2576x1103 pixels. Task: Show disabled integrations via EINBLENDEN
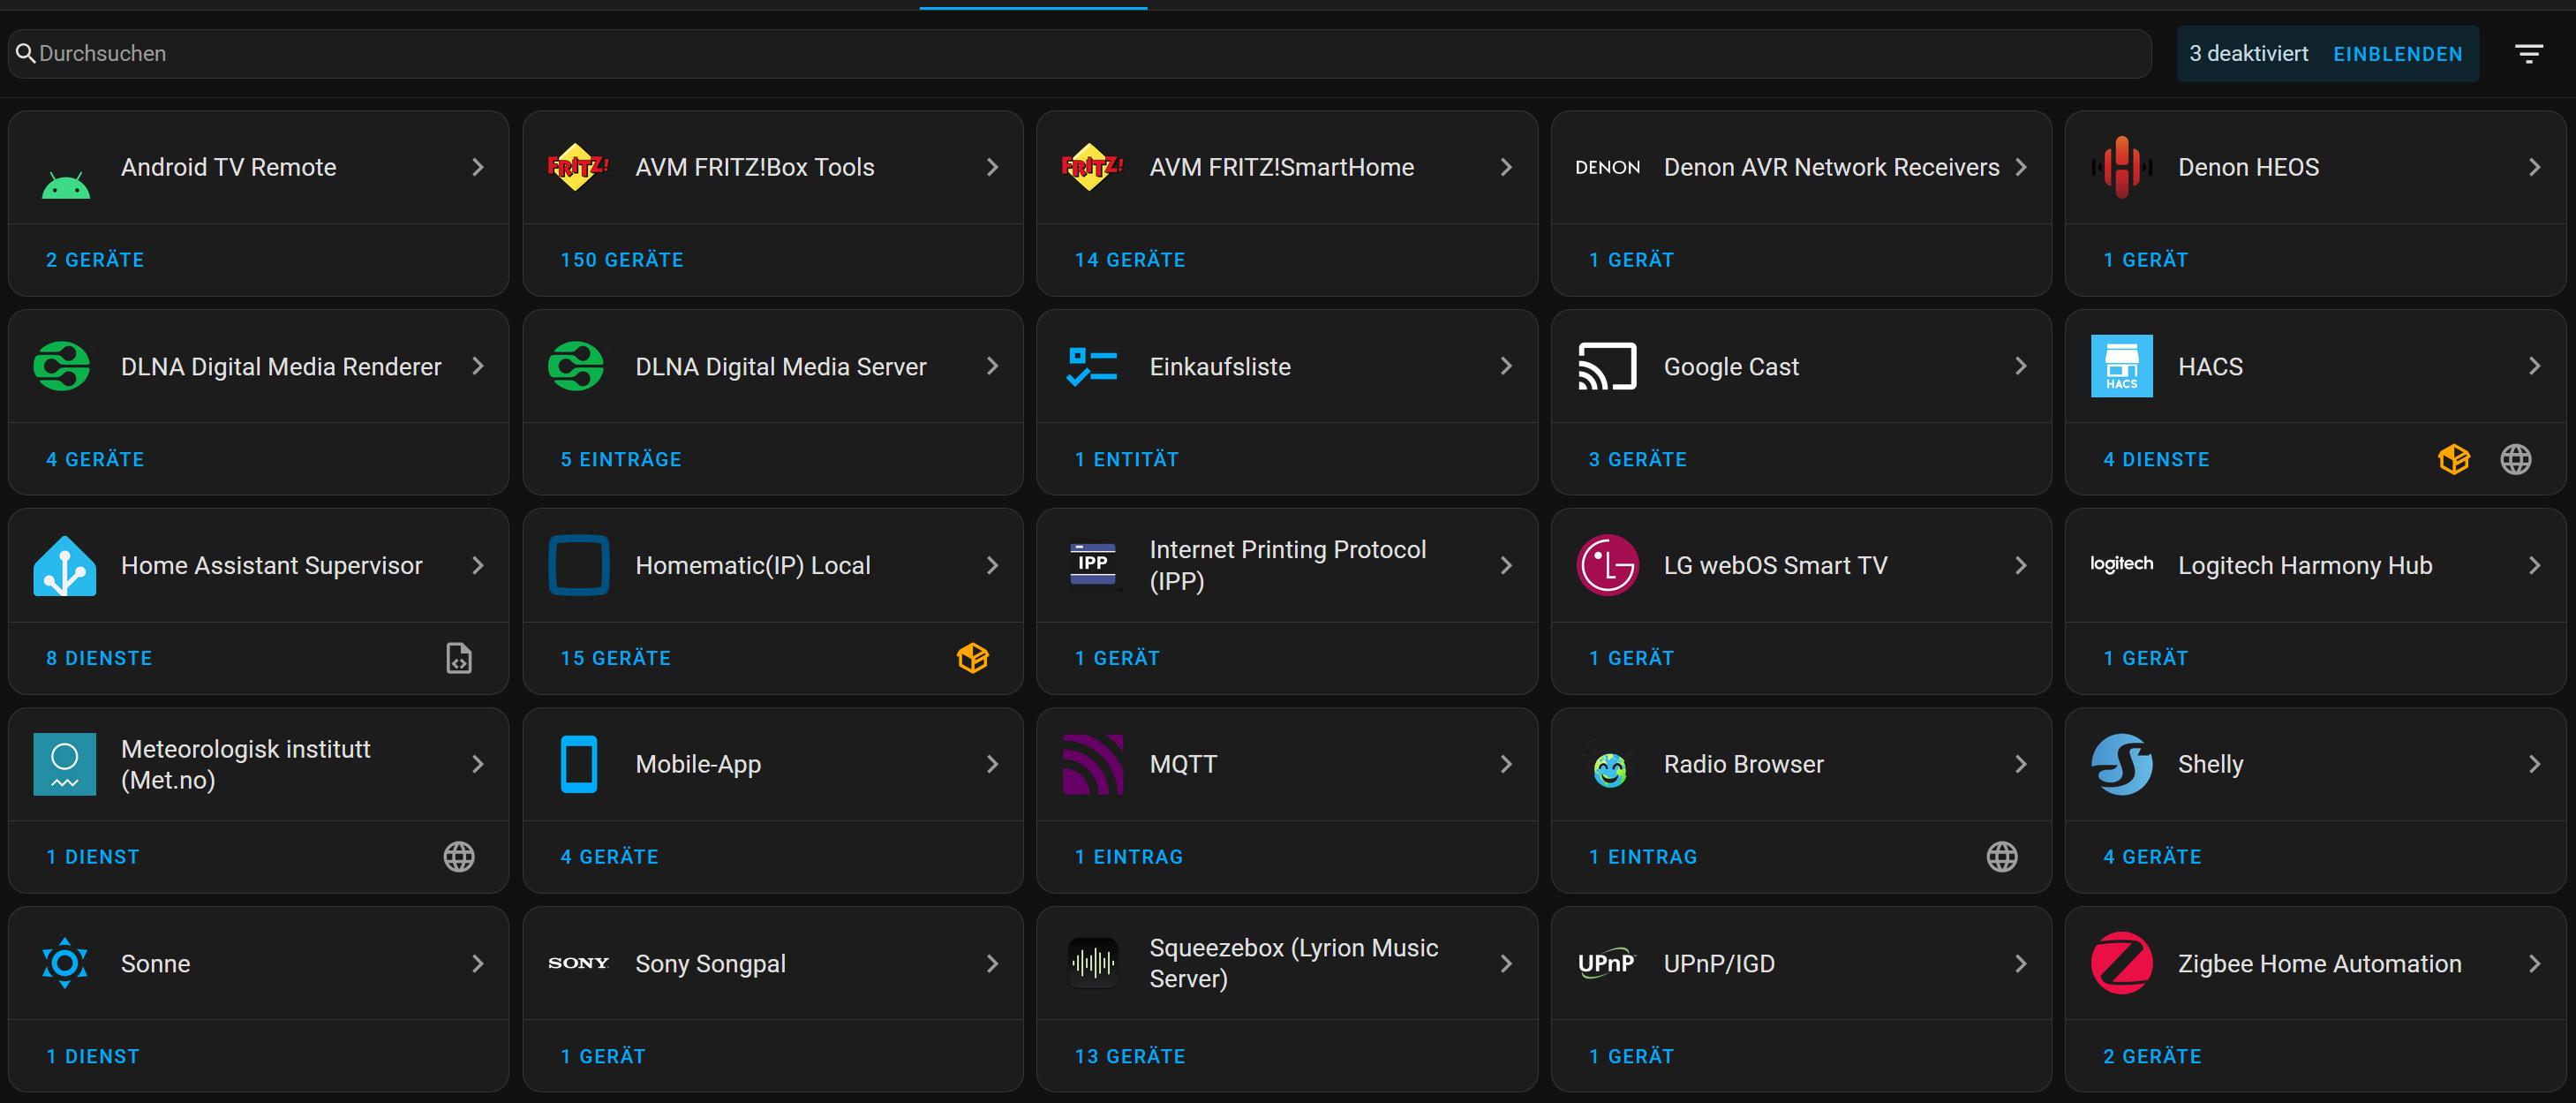tap(2397, 54)
